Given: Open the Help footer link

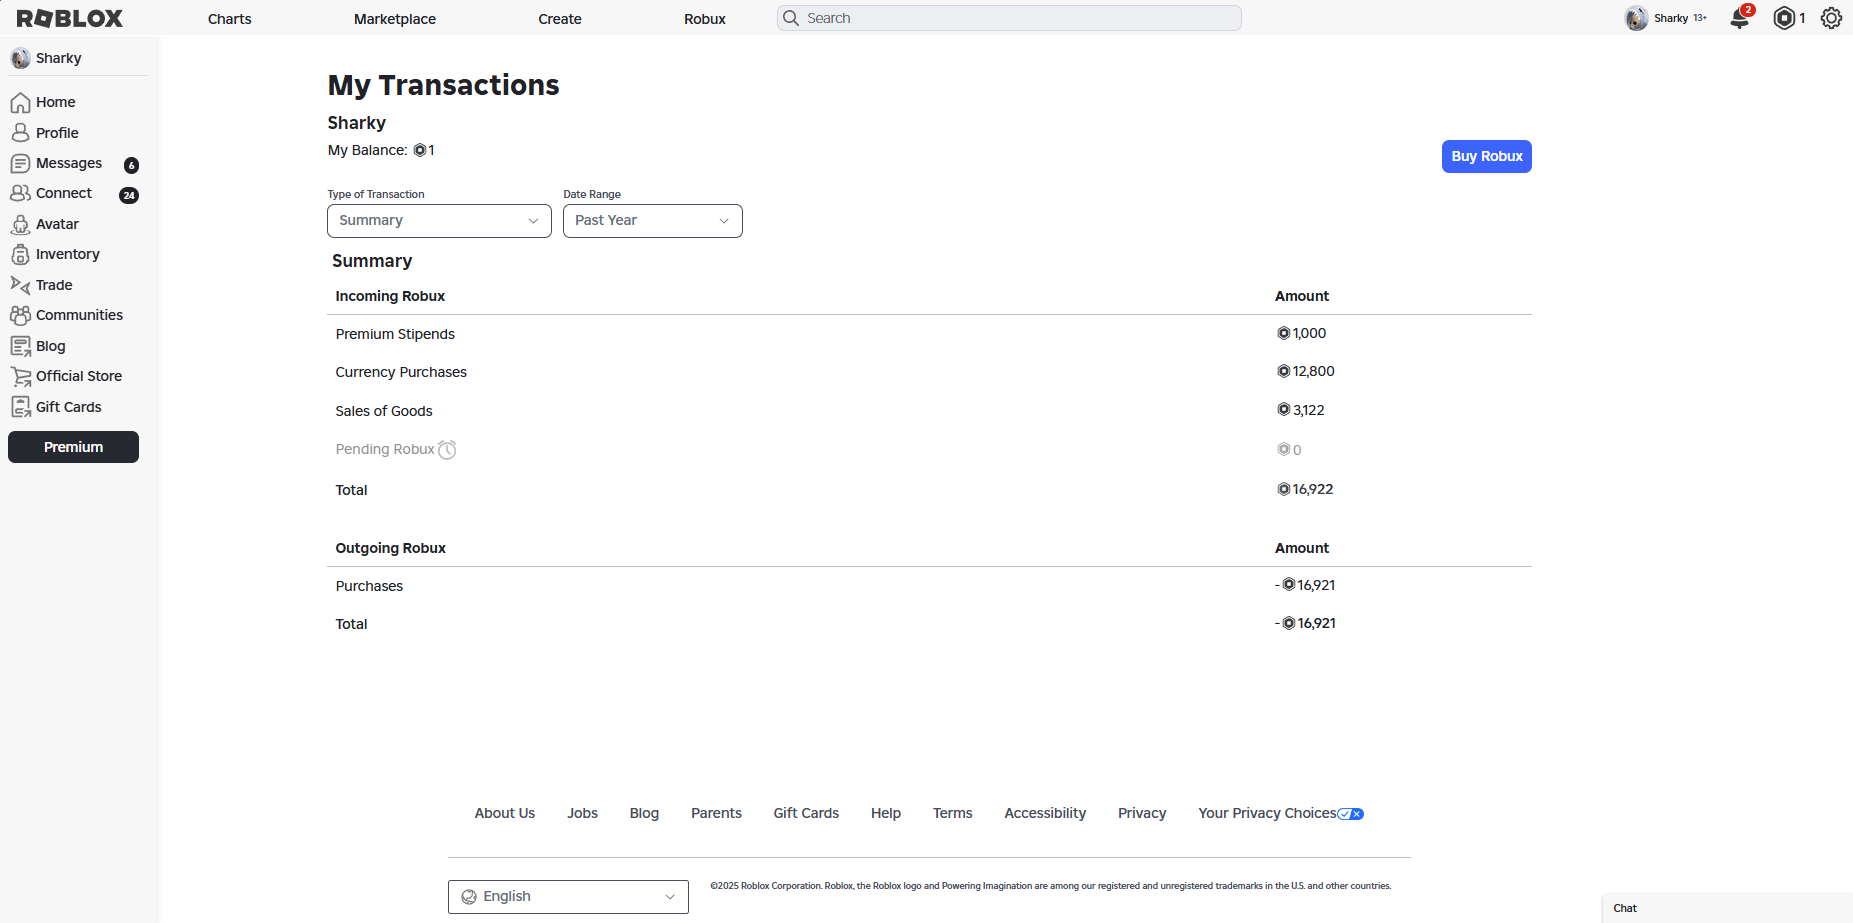Looking at the screenshot, I should 886,813.
